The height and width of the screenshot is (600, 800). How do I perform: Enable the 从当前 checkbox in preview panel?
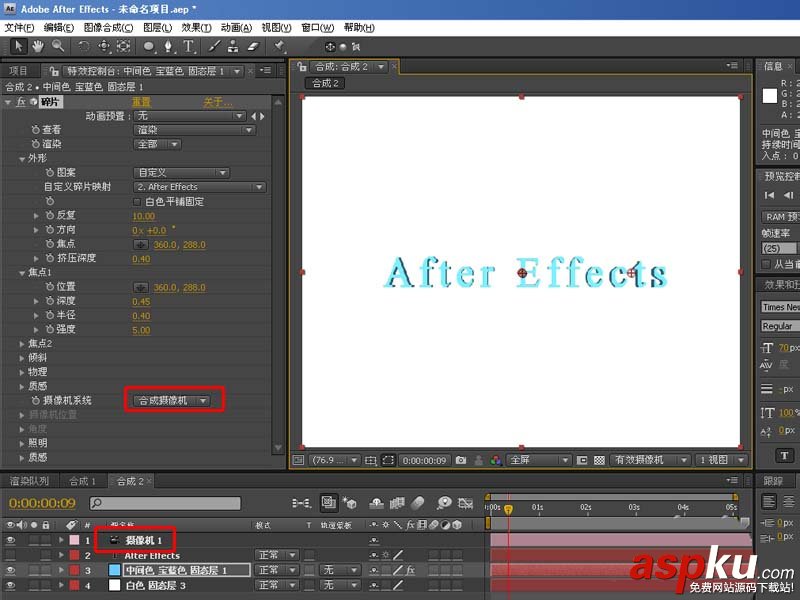[x=765, y=264]
